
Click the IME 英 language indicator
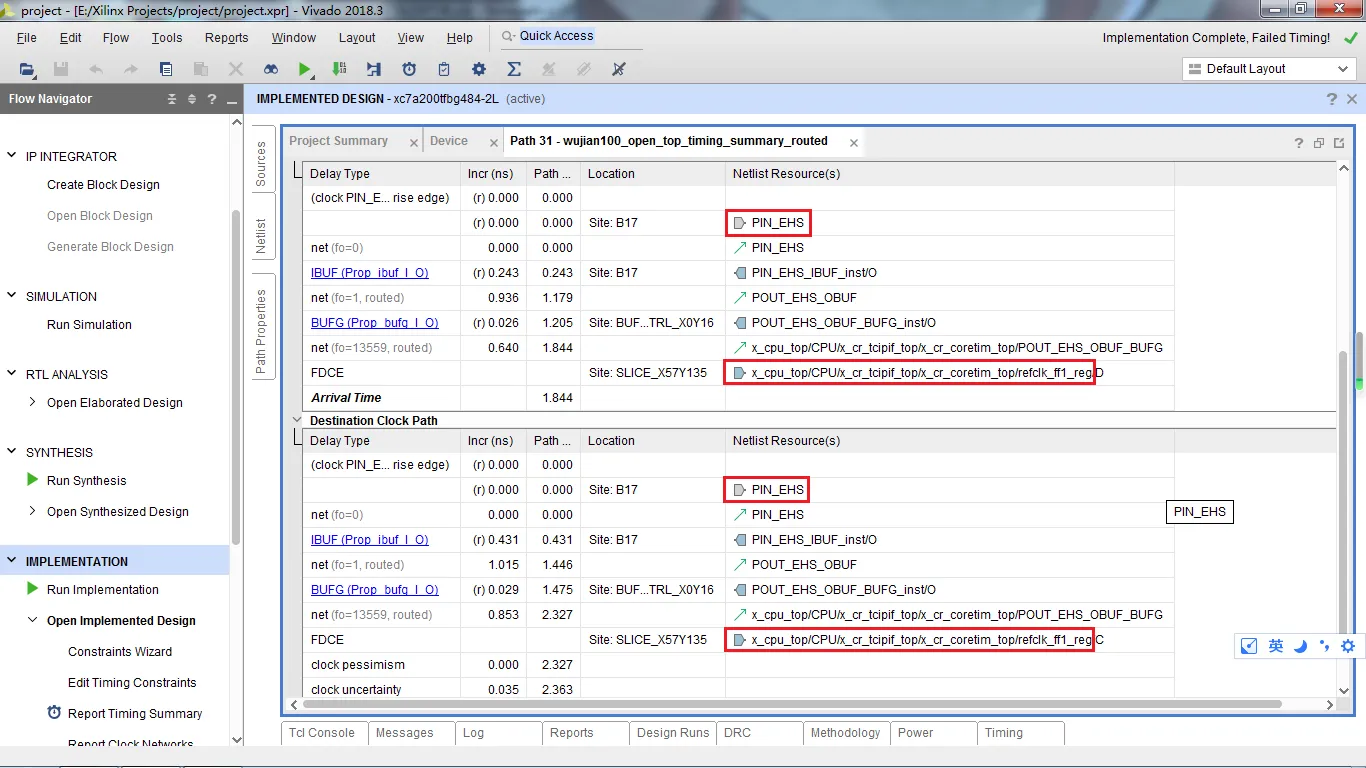tap(1276, 646)
